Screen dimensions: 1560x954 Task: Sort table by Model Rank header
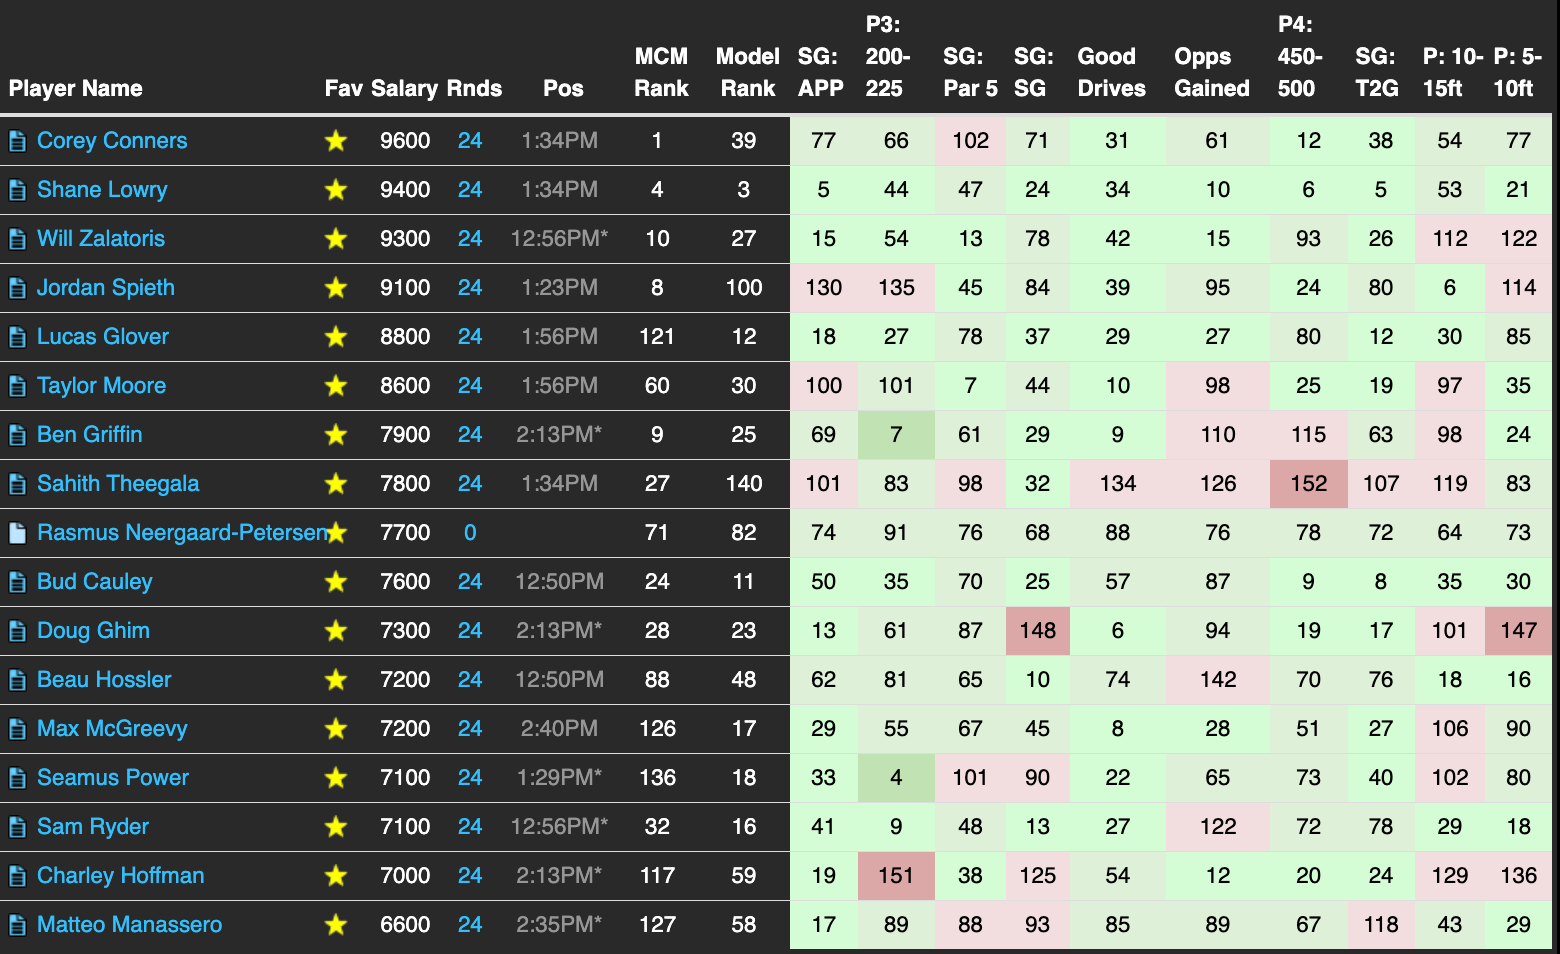tap(748, 72)
